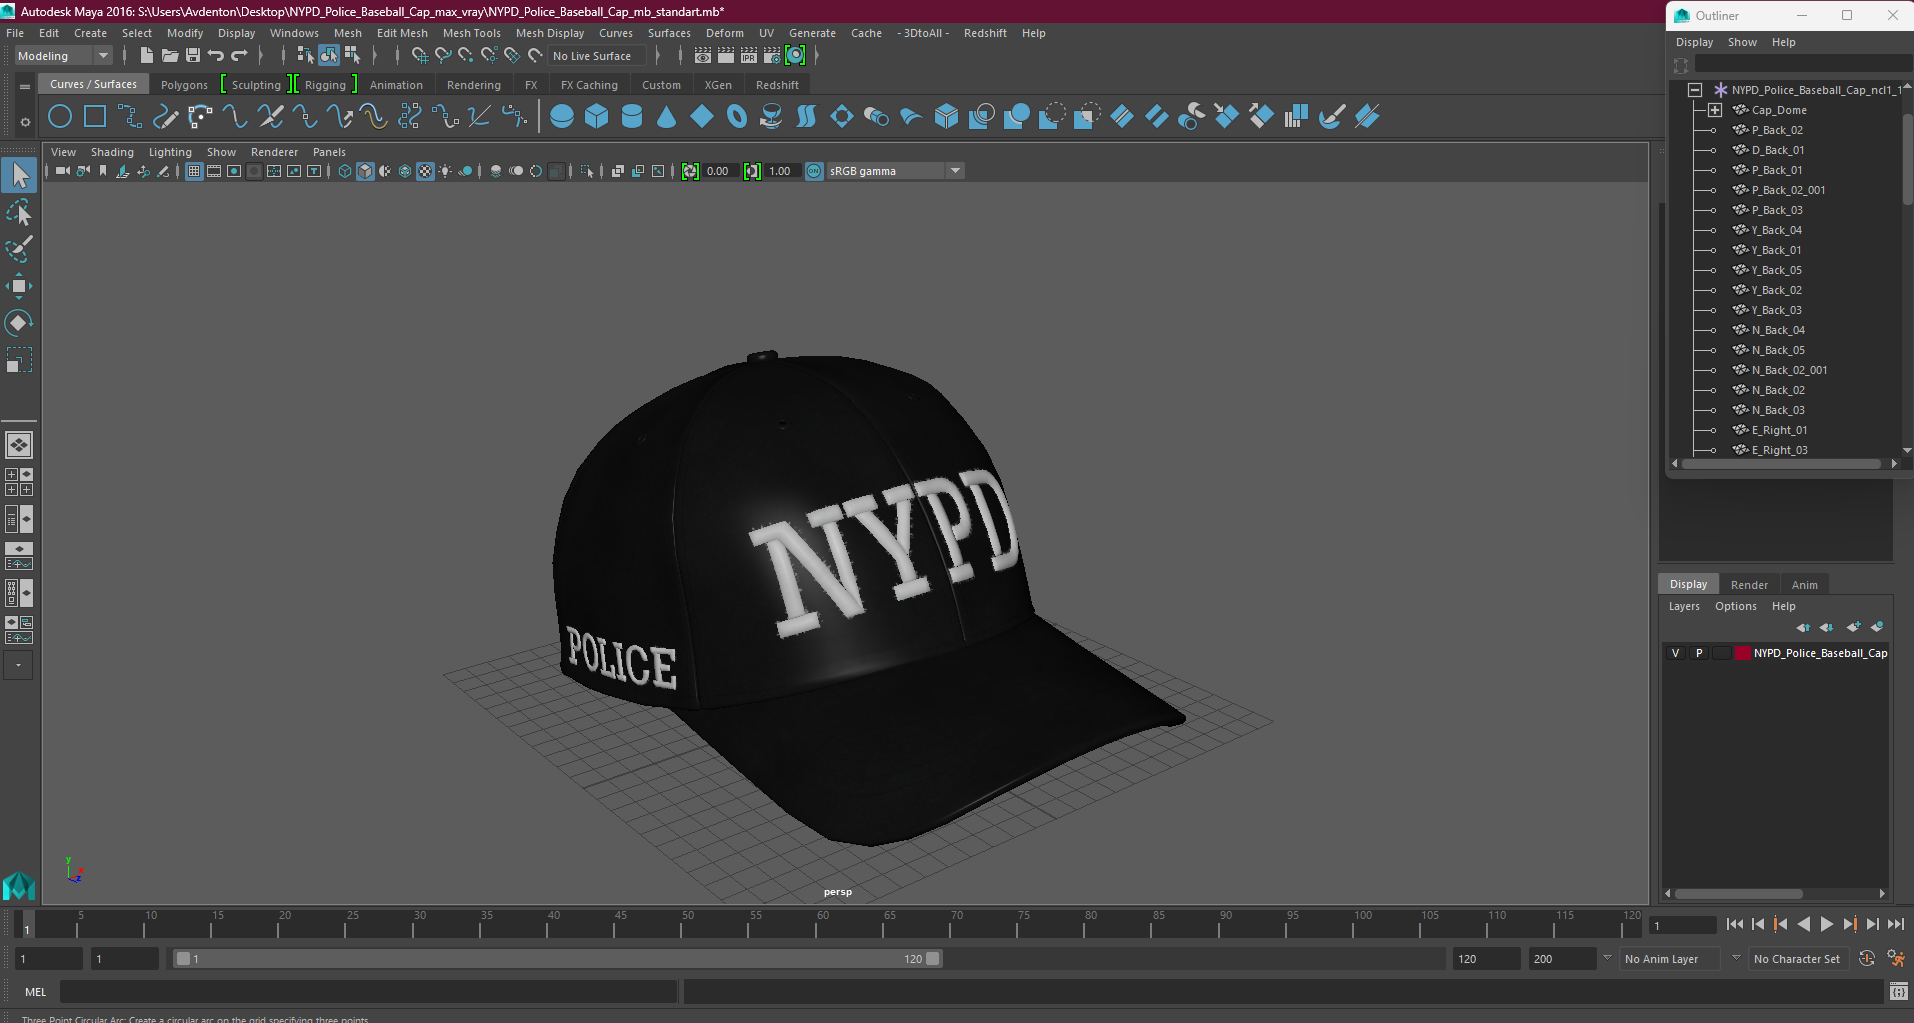
Task: Select Y_Back_04 in the Outliner
Action: 1776,230
